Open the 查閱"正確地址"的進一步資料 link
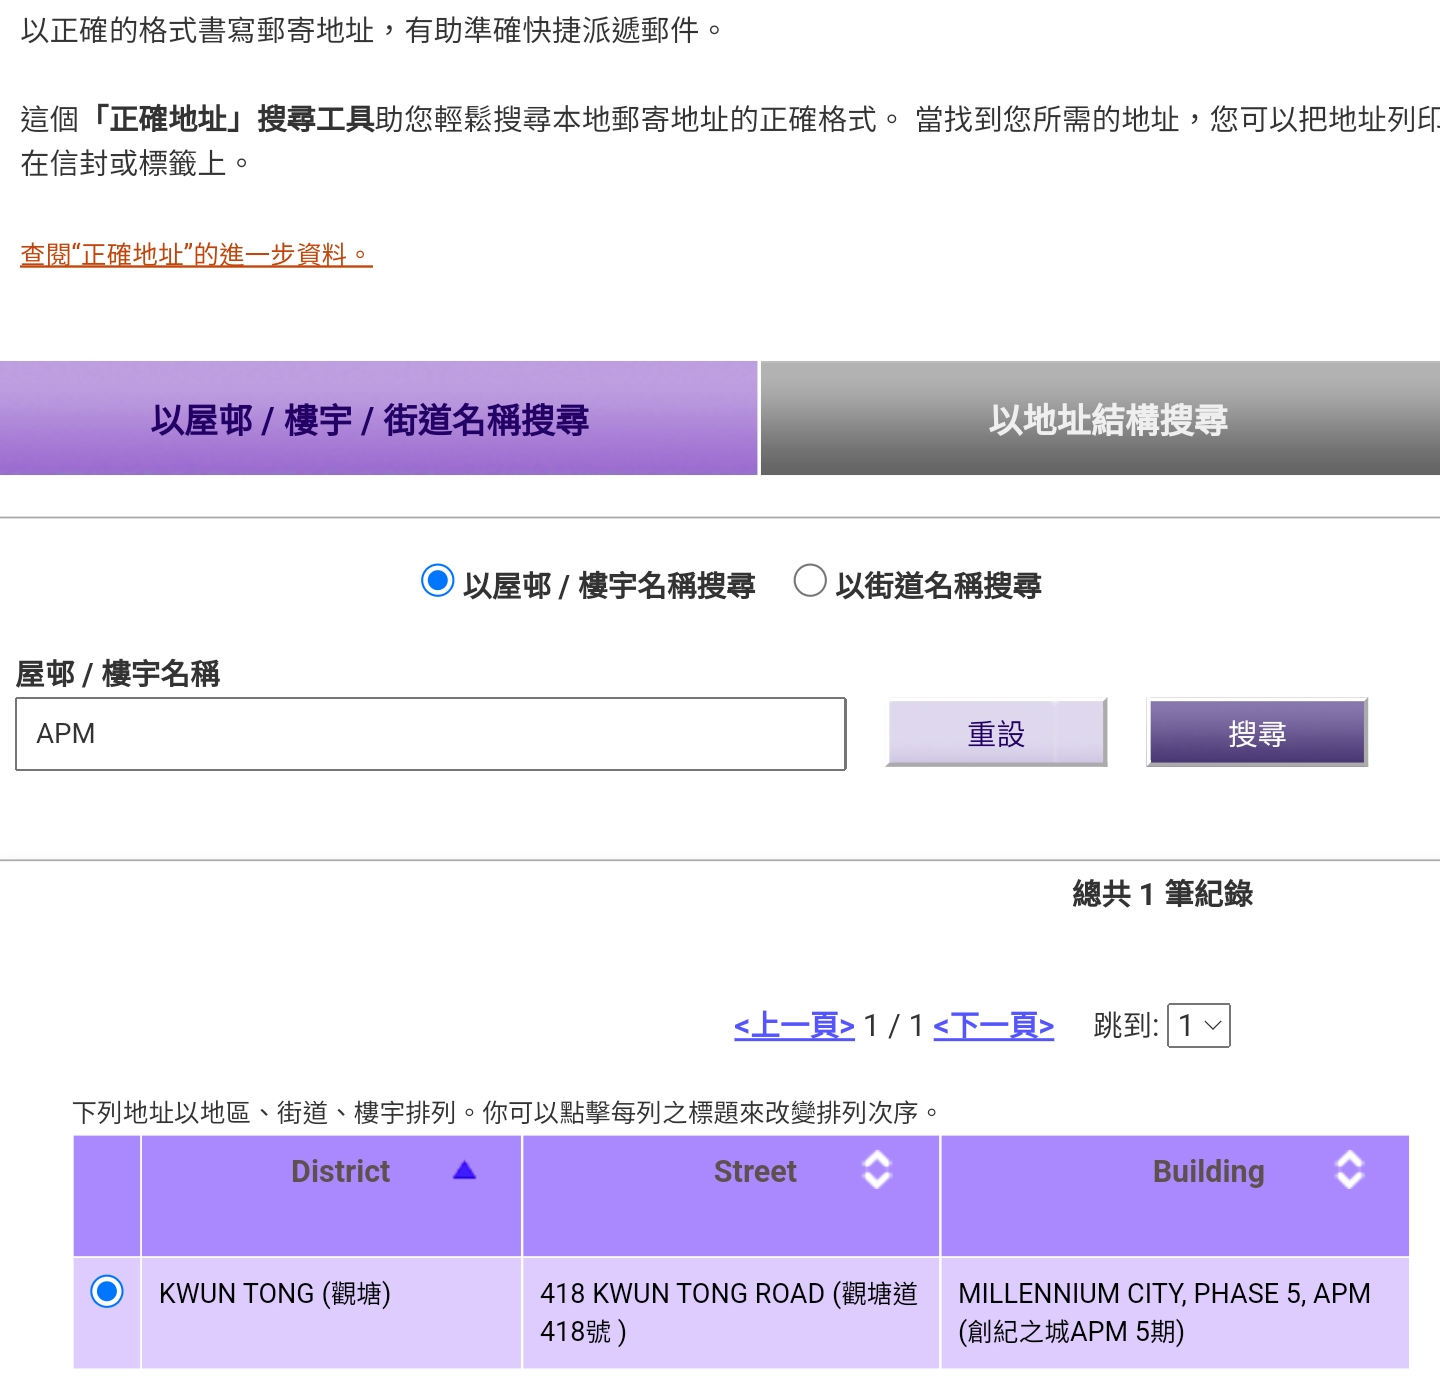The image size is (1440, 1384). pyautogui.click(x=196, y=254)
